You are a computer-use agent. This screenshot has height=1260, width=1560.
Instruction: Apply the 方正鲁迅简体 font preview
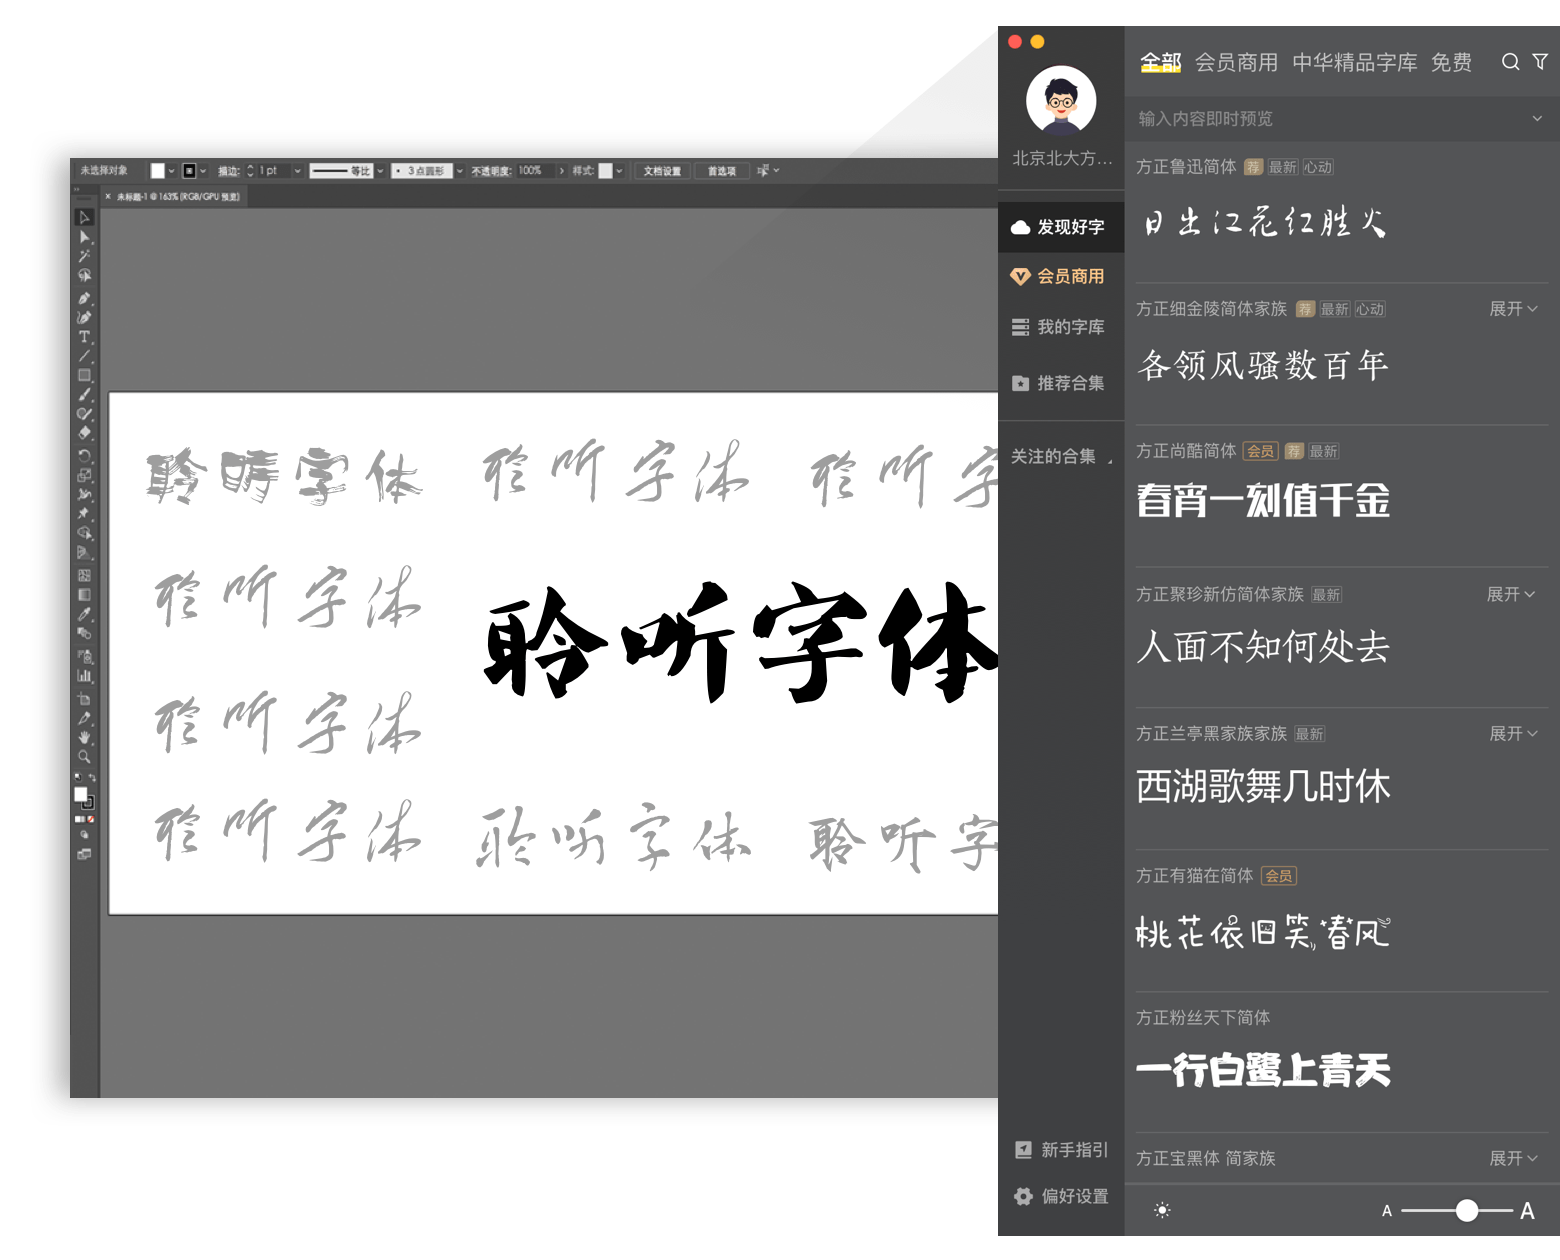(1265, 222)
